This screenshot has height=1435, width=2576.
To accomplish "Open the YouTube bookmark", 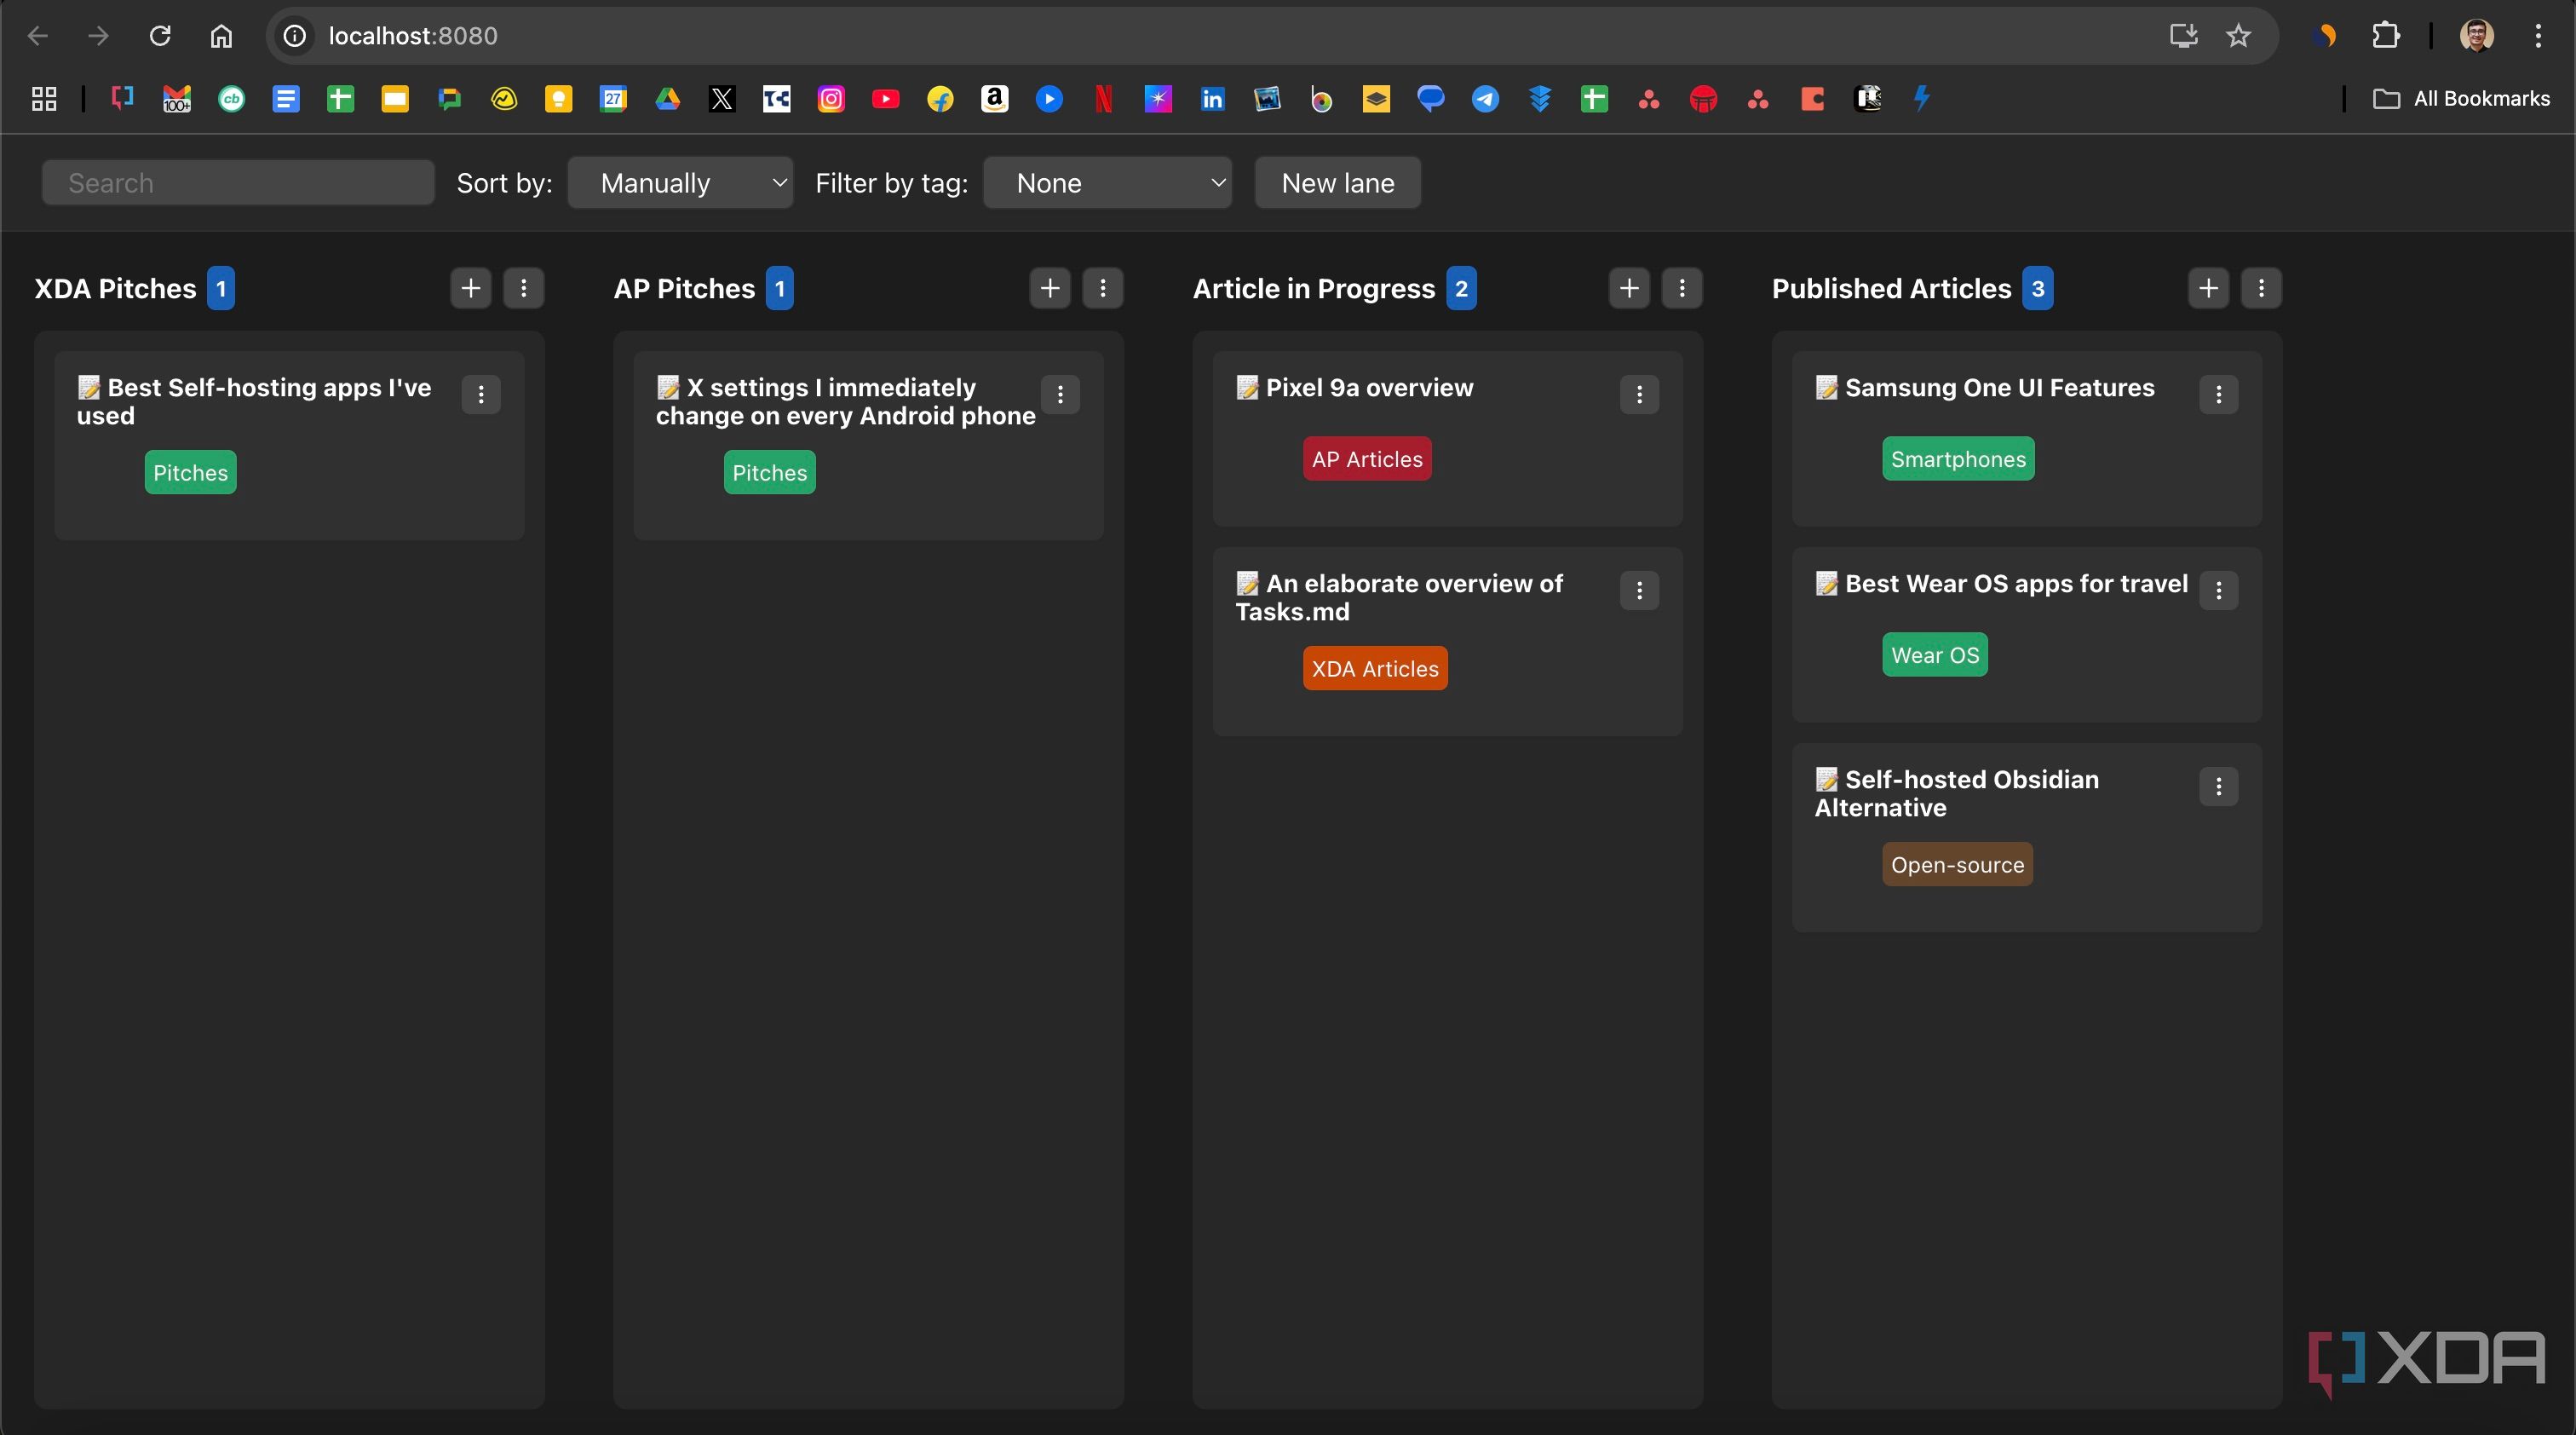I will (x=885, y=98).
